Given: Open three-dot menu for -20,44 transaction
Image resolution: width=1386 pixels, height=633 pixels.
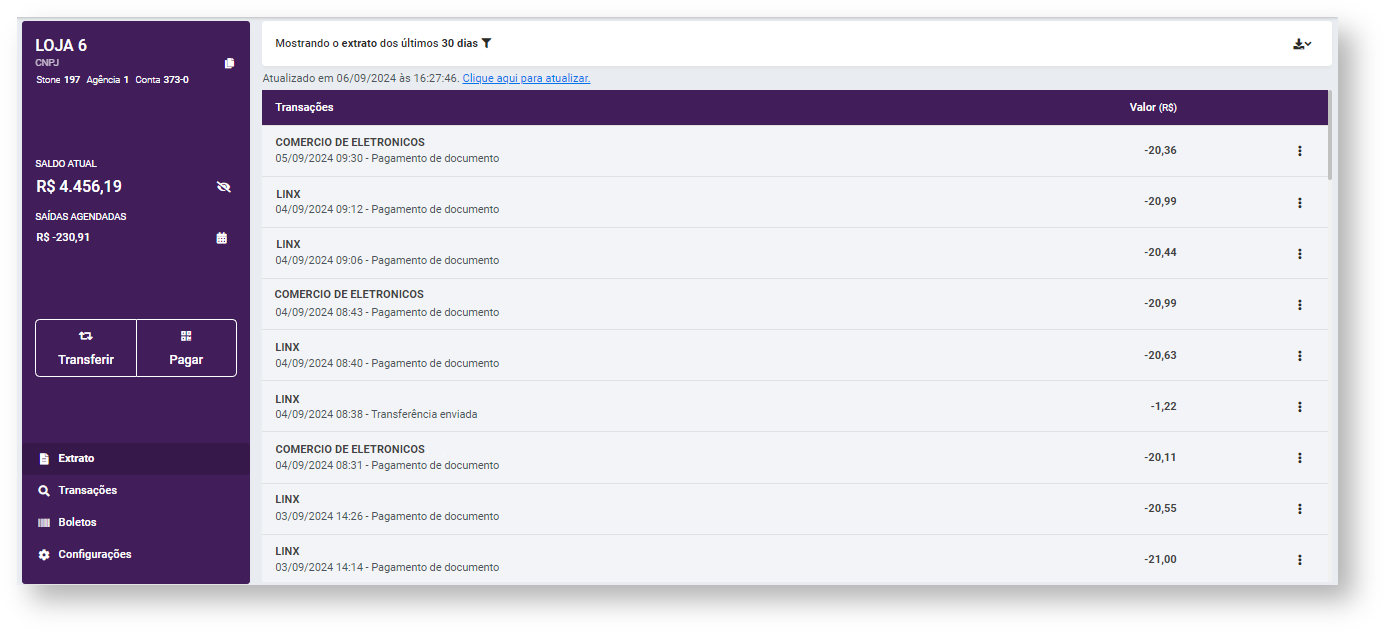Looking at the screenshot, I should coord(1299,254).
